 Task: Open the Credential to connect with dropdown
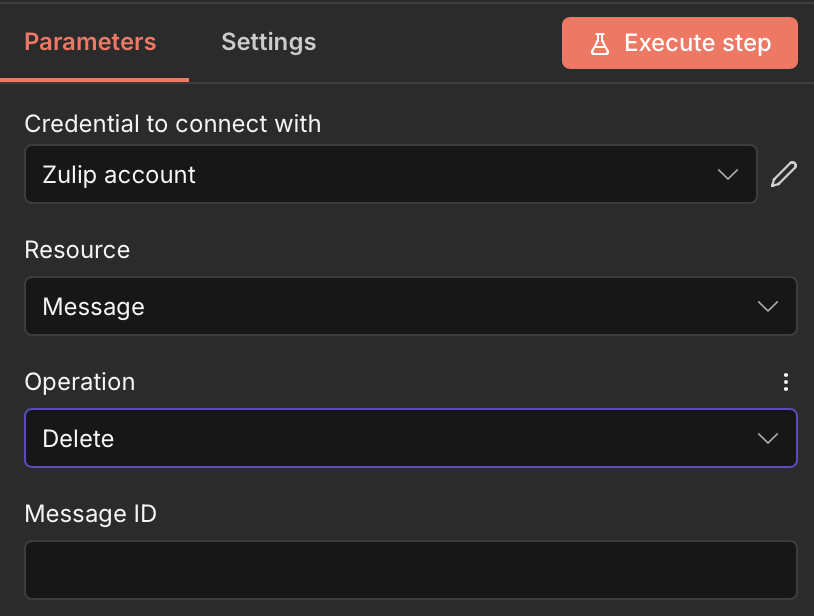pos(391,174)
